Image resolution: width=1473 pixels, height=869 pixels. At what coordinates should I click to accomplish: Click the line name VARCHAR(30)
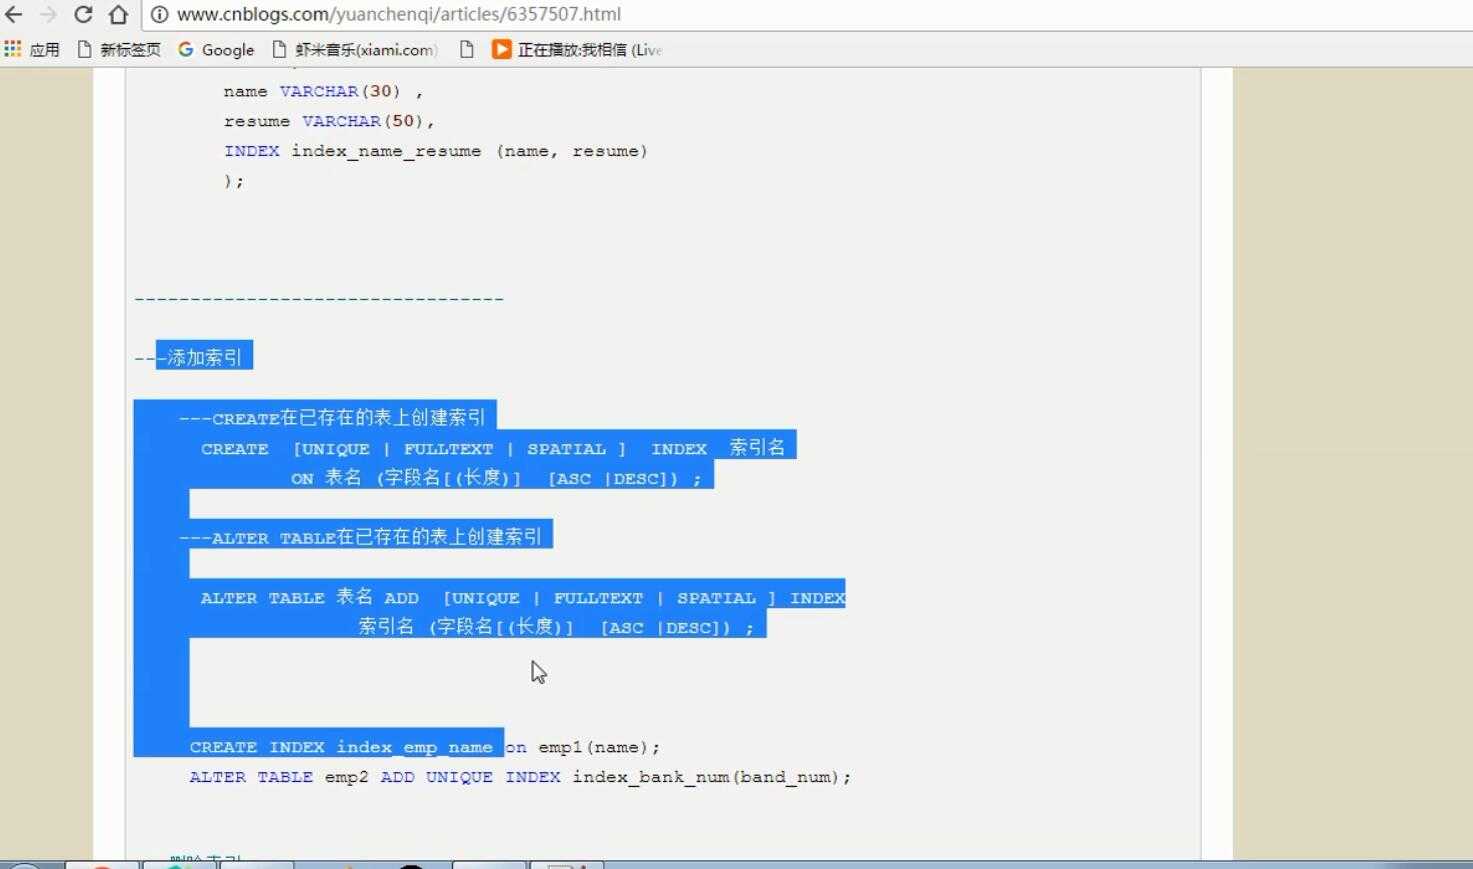click(x=323, y=91)
